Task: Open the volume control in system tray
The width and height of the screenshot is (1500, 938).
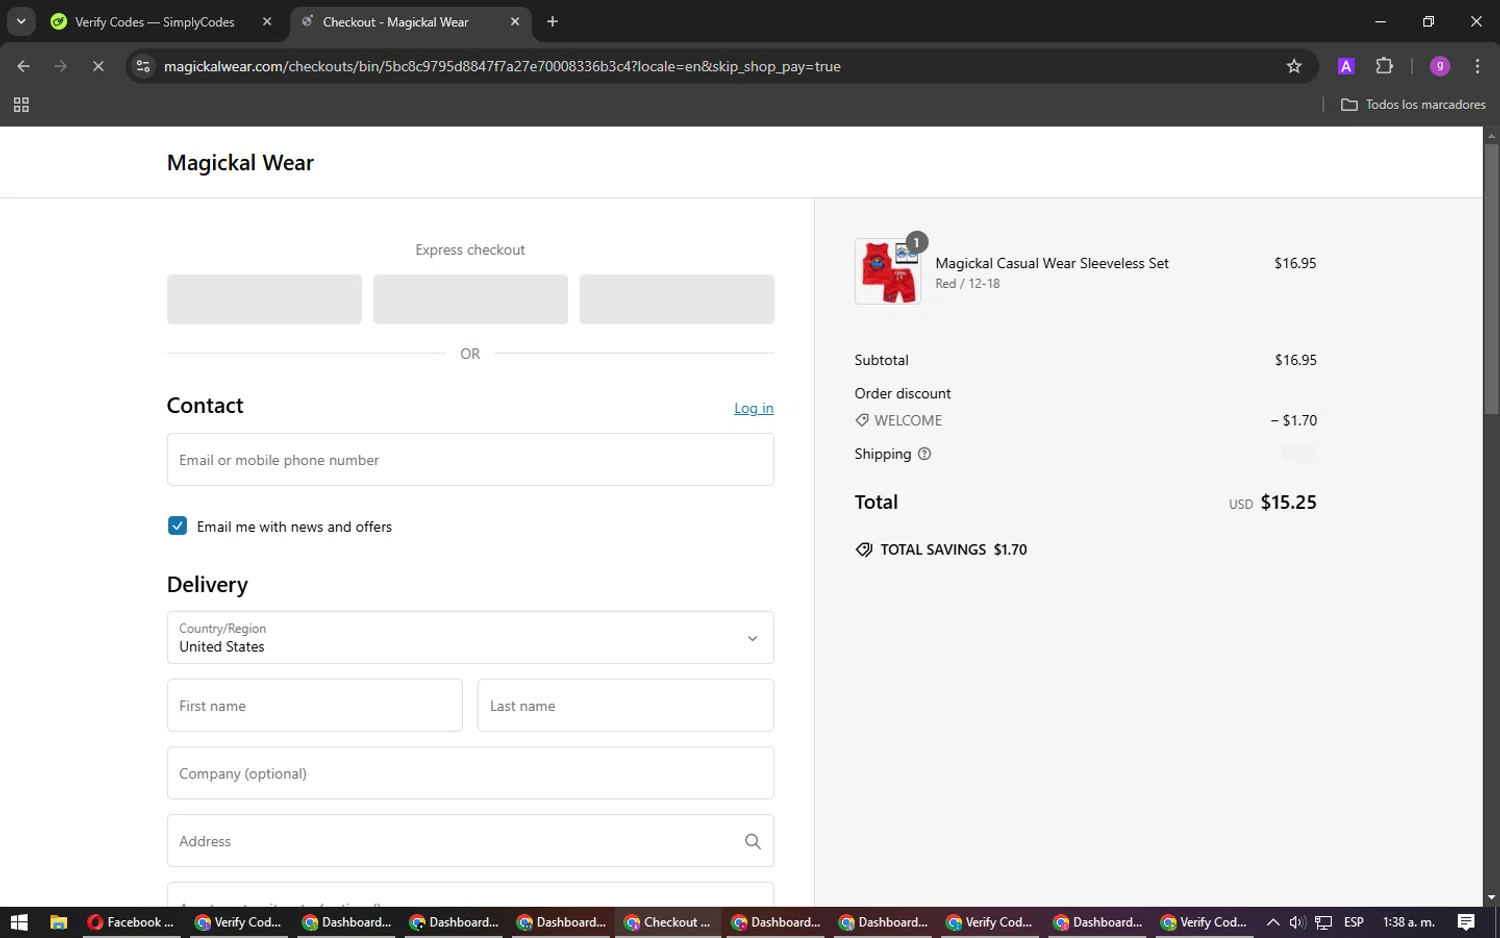Action: tap(1297, 922)
